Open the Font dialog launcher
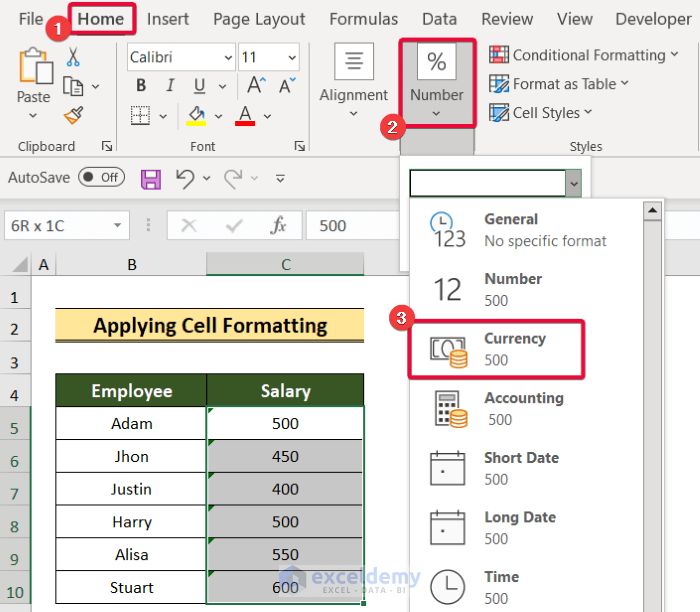700x612 pixels. (x=300, y=146)
